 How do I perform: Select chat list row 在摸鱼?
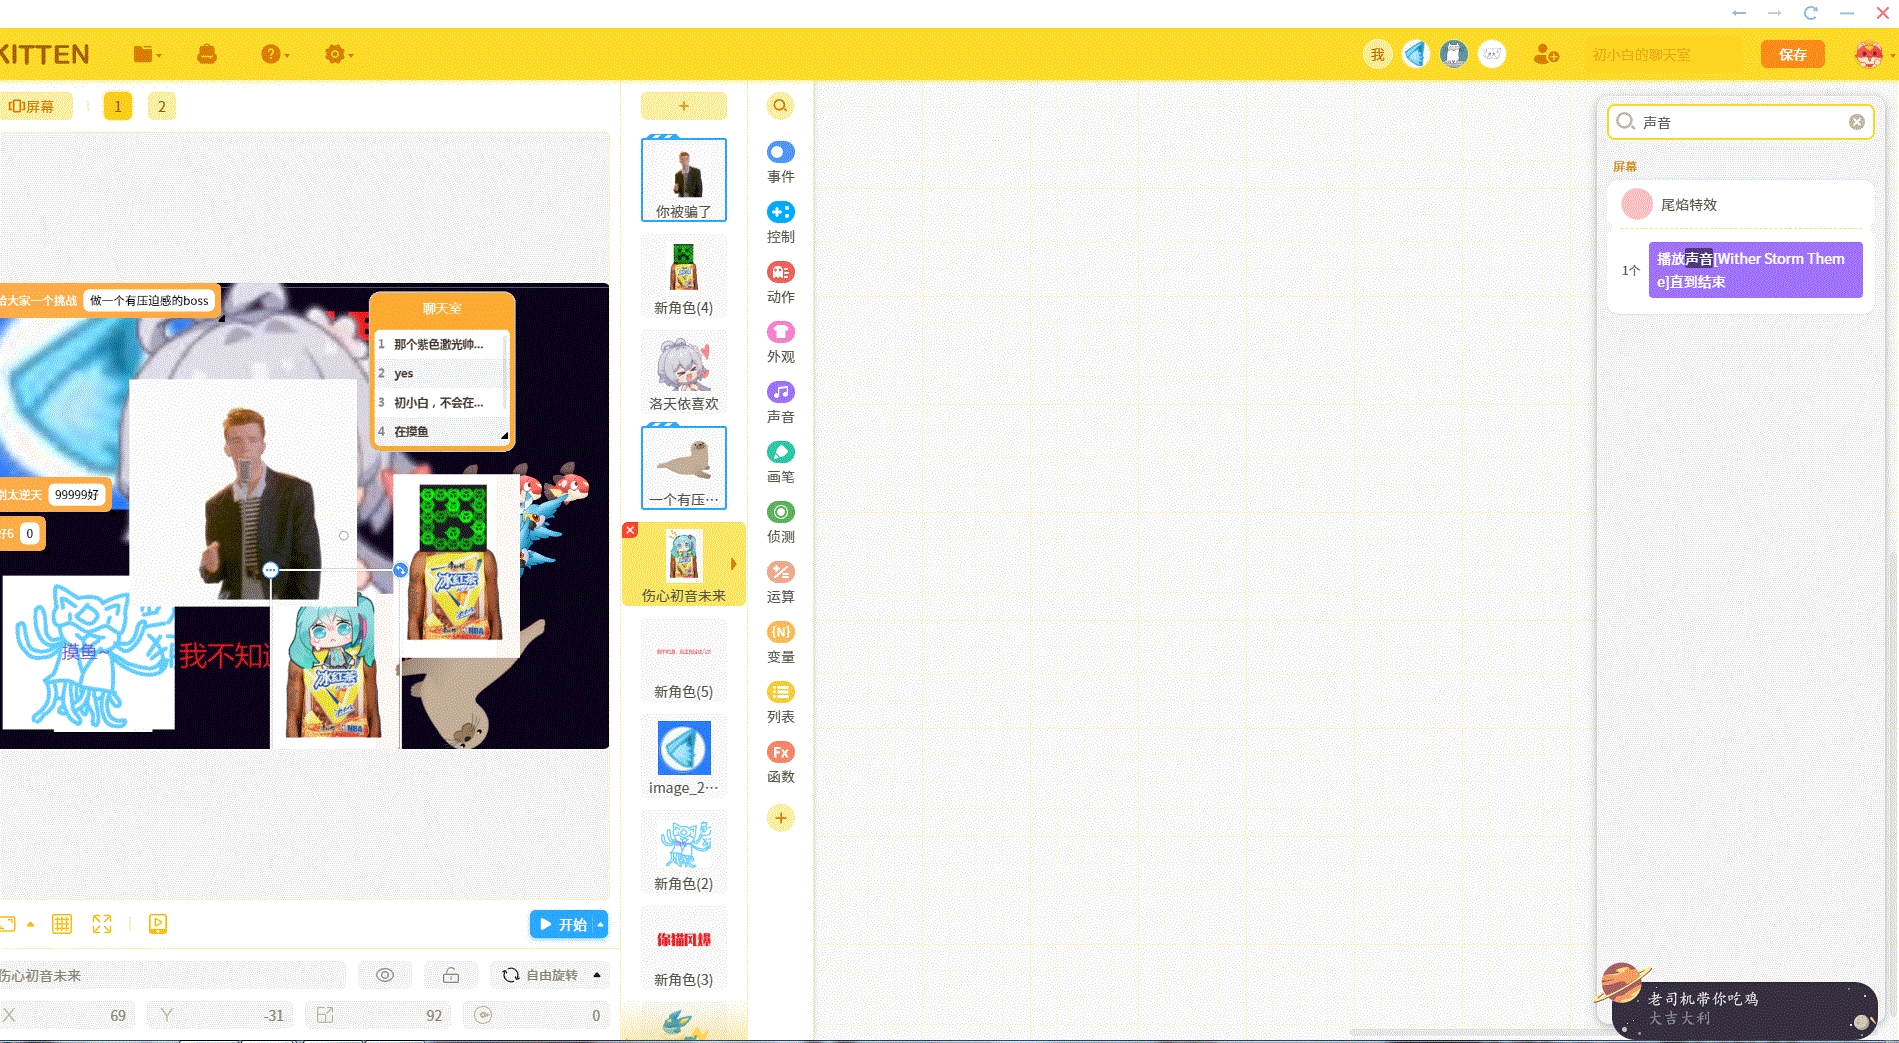tap(440, 432)
